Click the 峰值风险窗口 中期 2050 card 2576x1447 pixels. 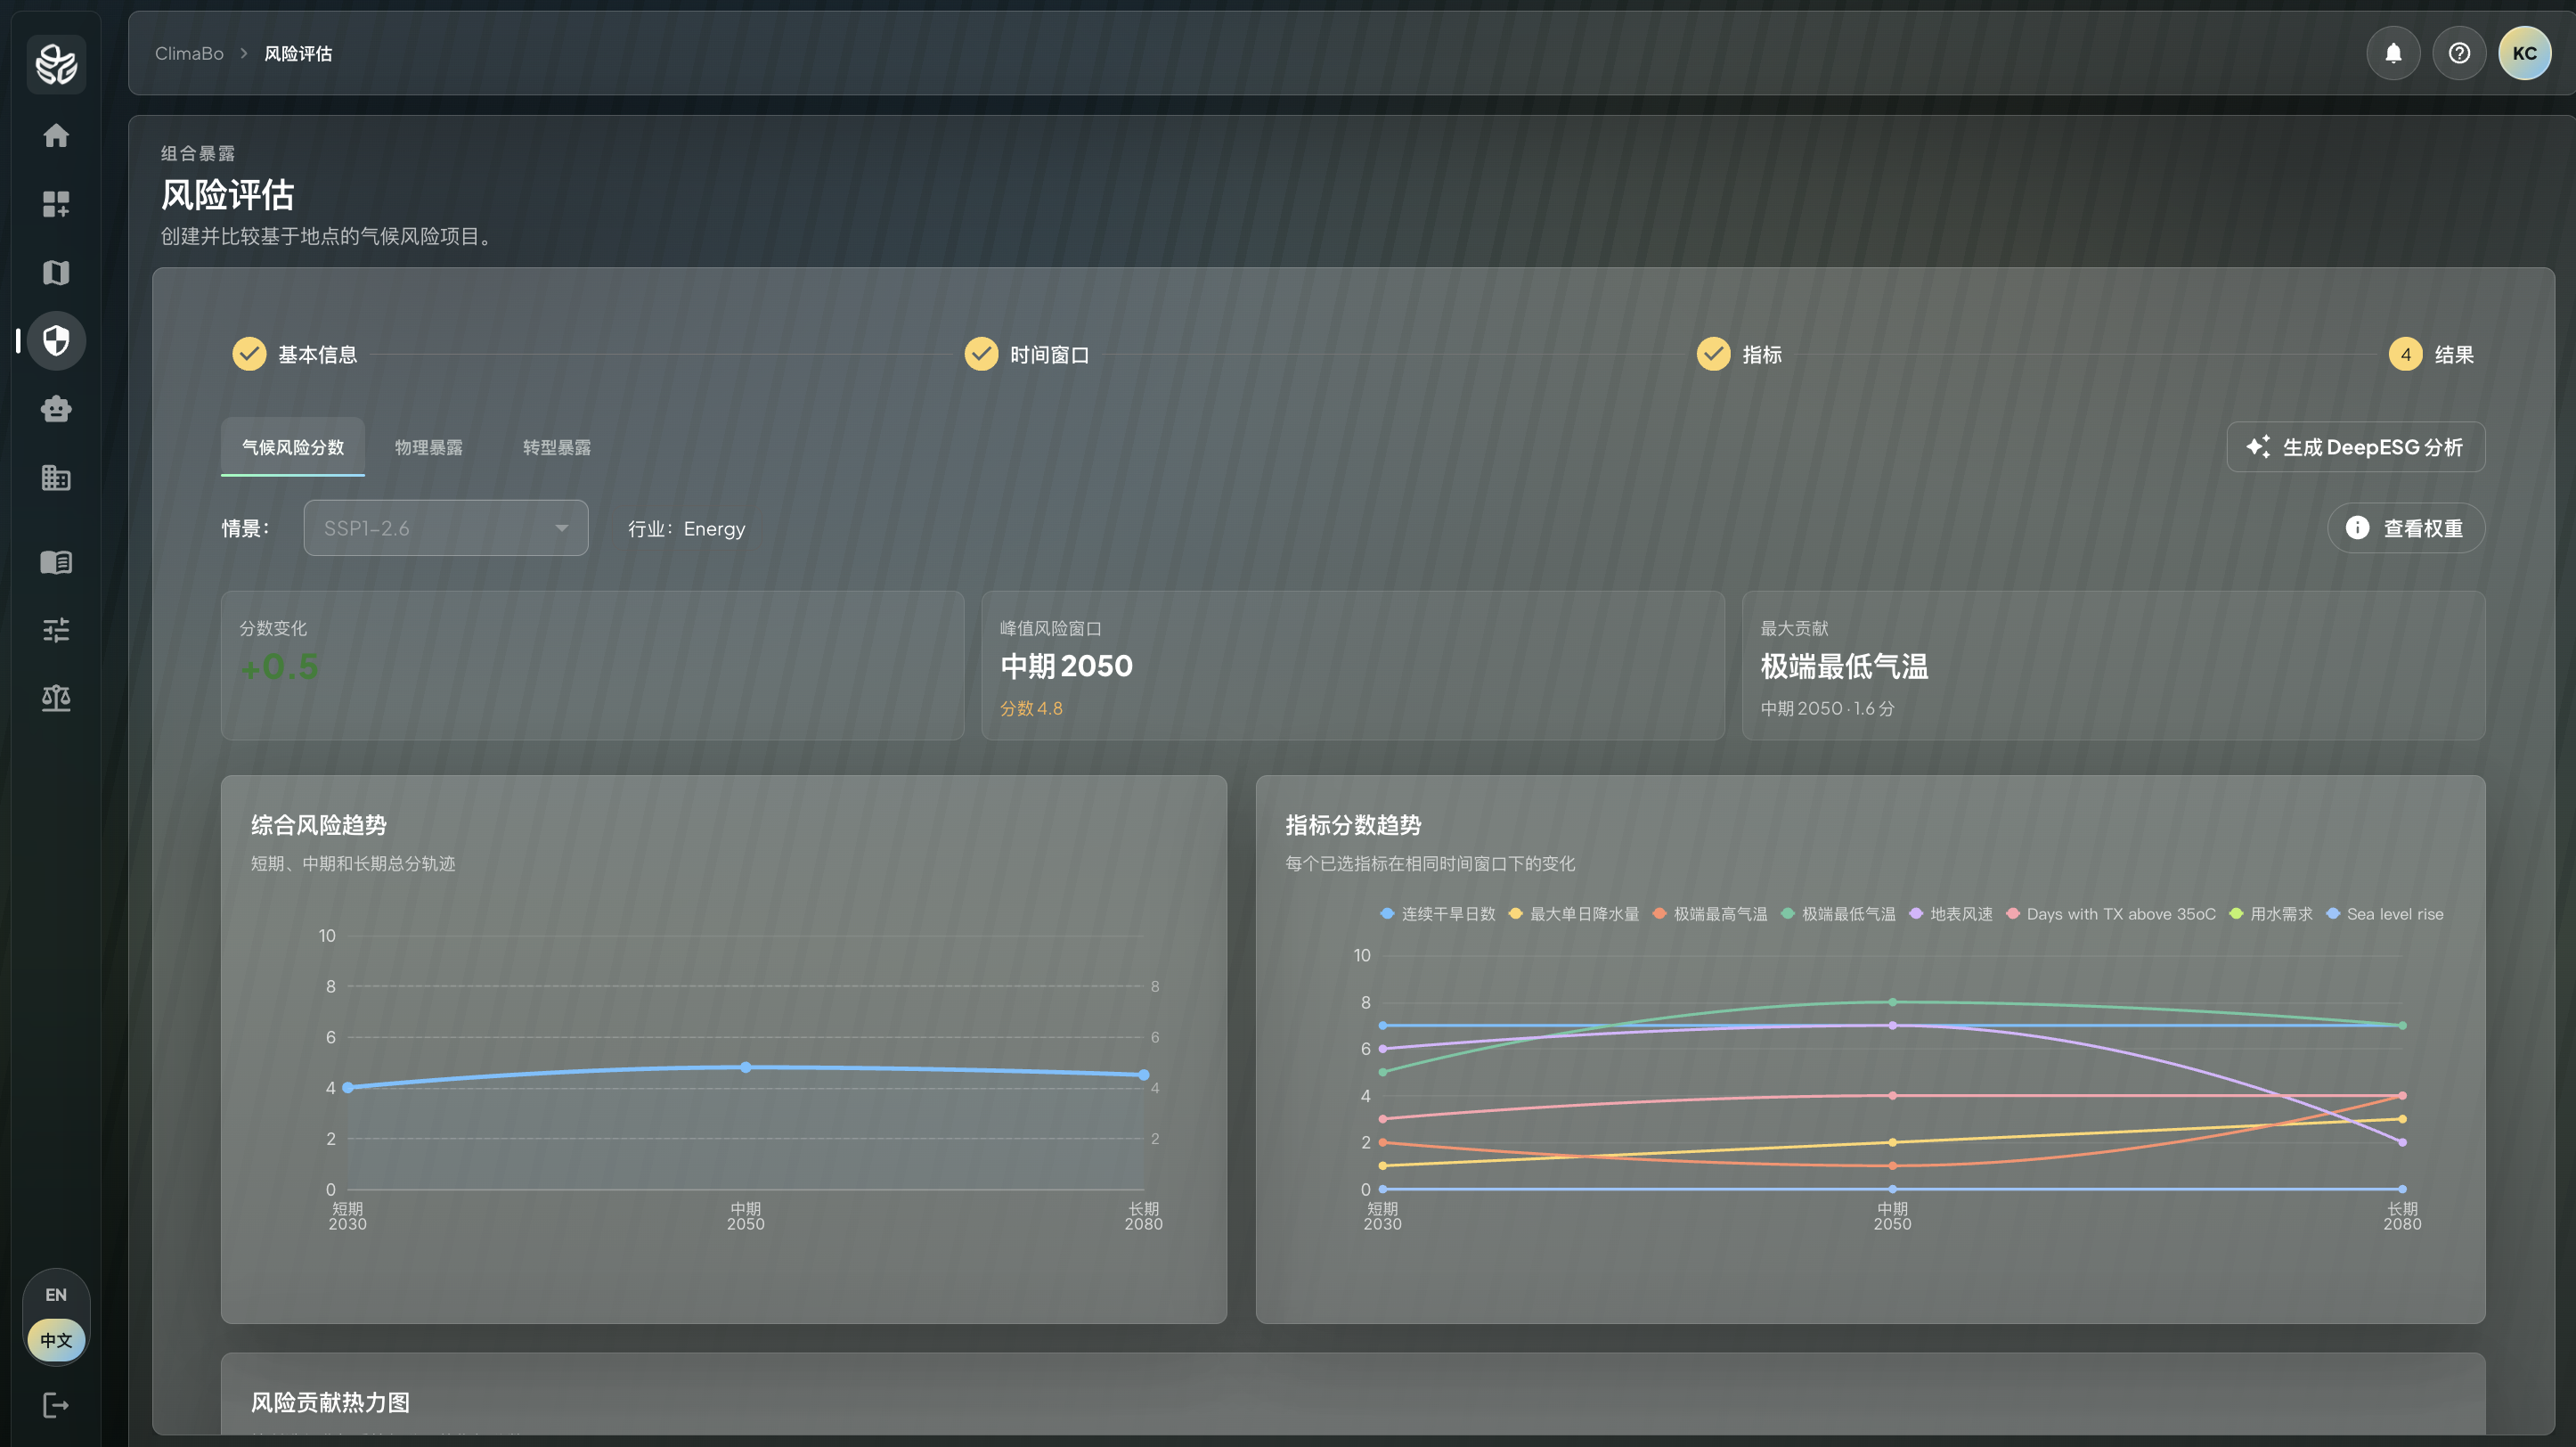click(x=1353, y=665)
